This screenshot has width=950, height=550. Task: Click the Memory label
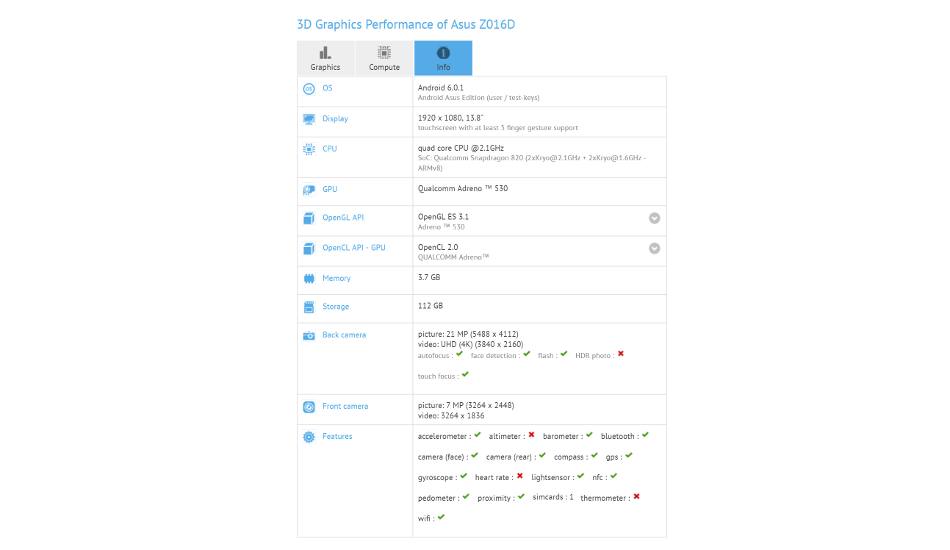click(x=336, y=279)
